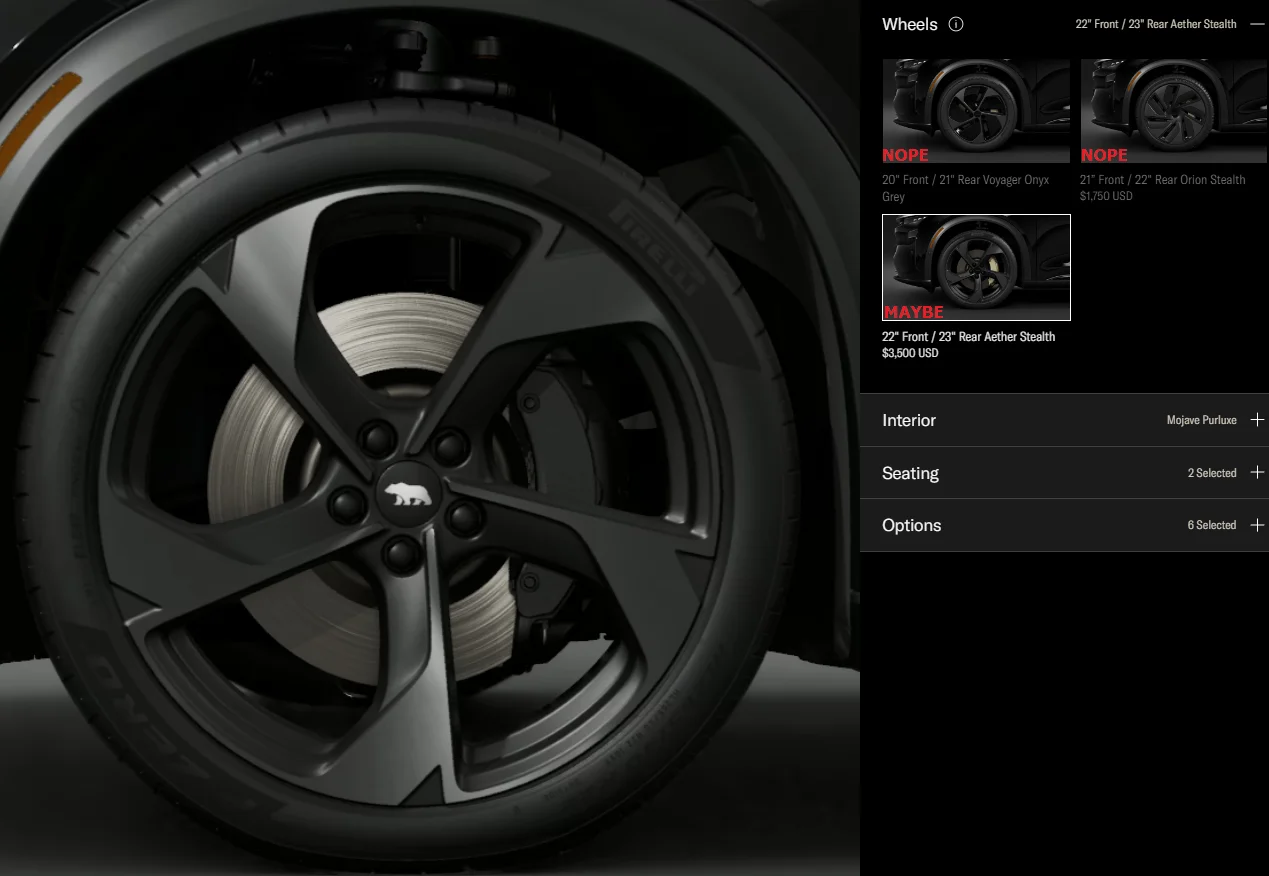Click the Aether Stealth label below selected thumbnail

pyautogui.click(x=968, y=337)
